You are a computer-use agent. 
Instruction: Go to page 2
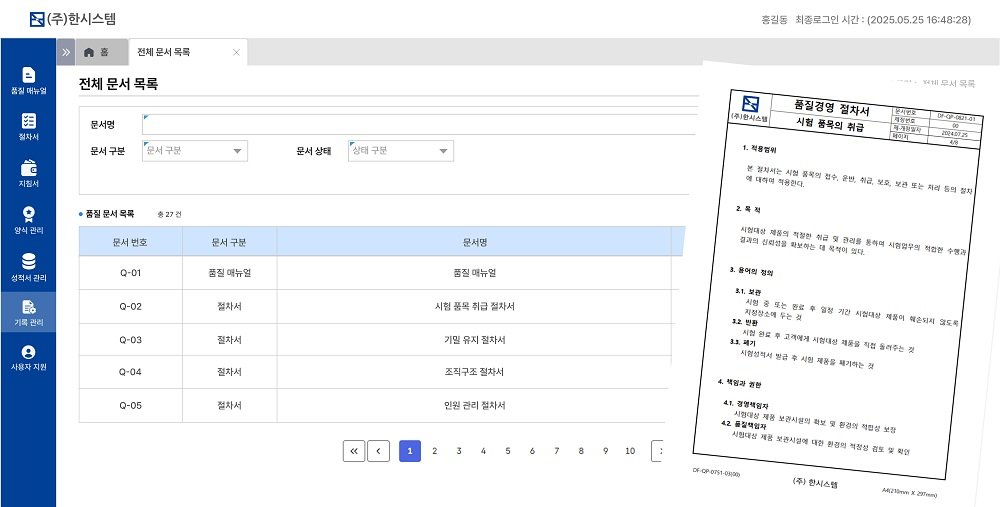click(434, 451)
